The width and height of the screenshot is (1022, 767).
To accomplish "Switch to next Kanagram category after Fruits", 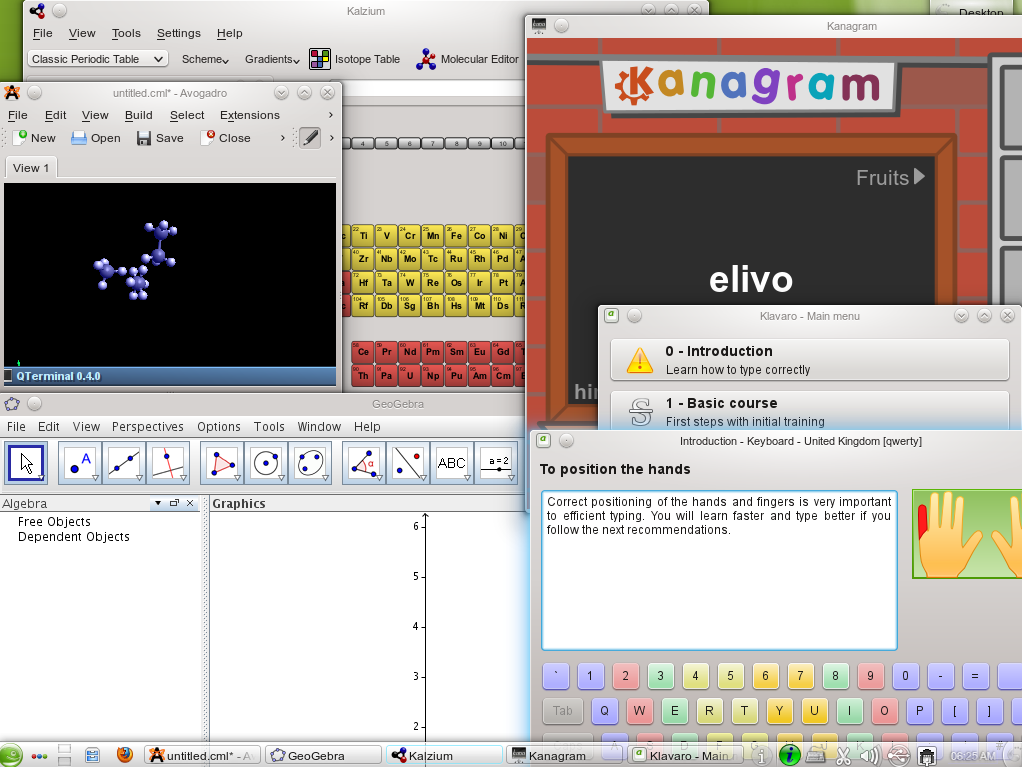I will [x=919, y=177].
